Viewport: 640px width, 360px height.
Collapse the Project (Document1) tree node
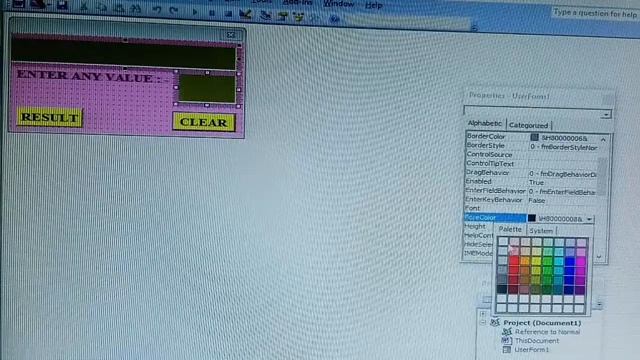[482, 322]
